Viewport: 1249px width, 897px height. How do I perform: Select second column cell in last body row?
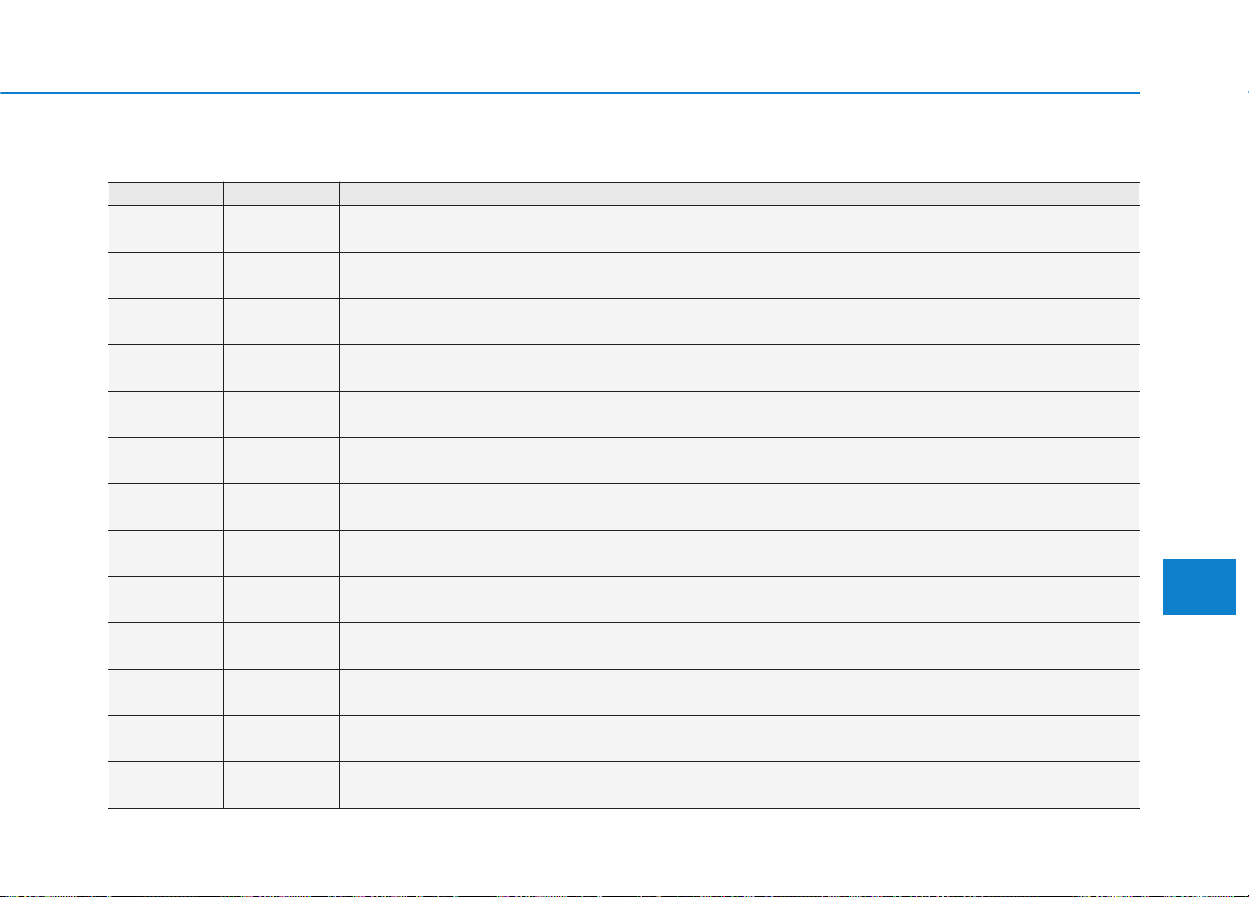281,785
